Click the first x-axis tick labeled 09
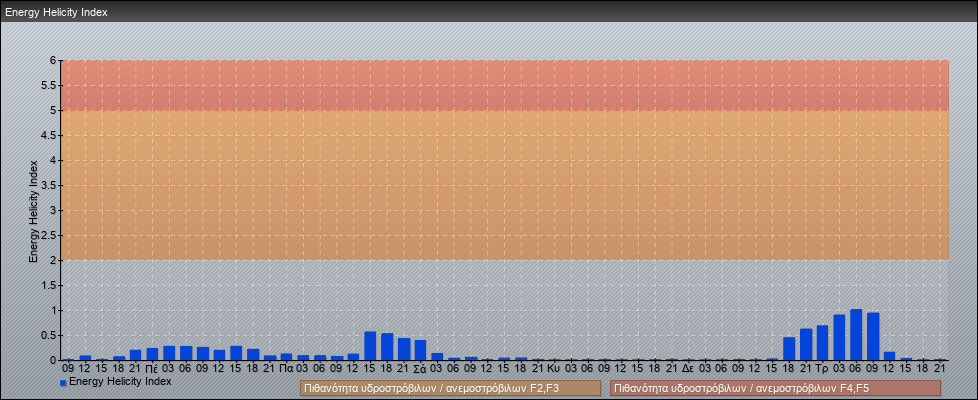The width and height of the screenshot is (978, 400). 68,368
